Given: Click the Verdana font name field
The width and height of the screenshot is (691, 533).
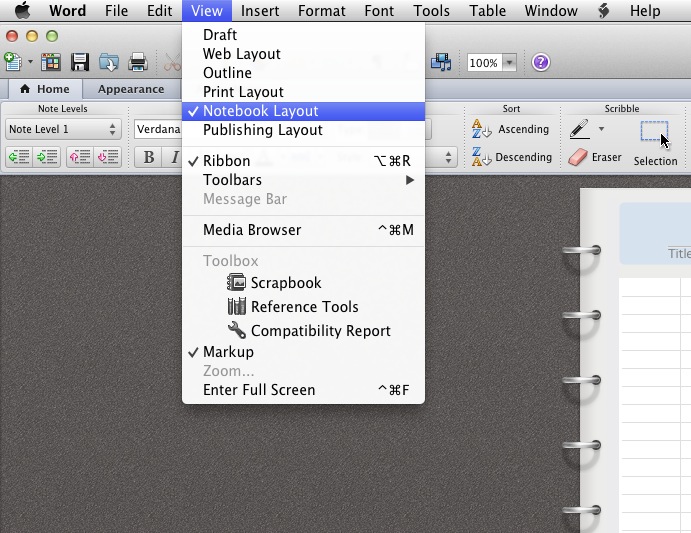Looking at the screenshot, I should click(x=159, y=129).
